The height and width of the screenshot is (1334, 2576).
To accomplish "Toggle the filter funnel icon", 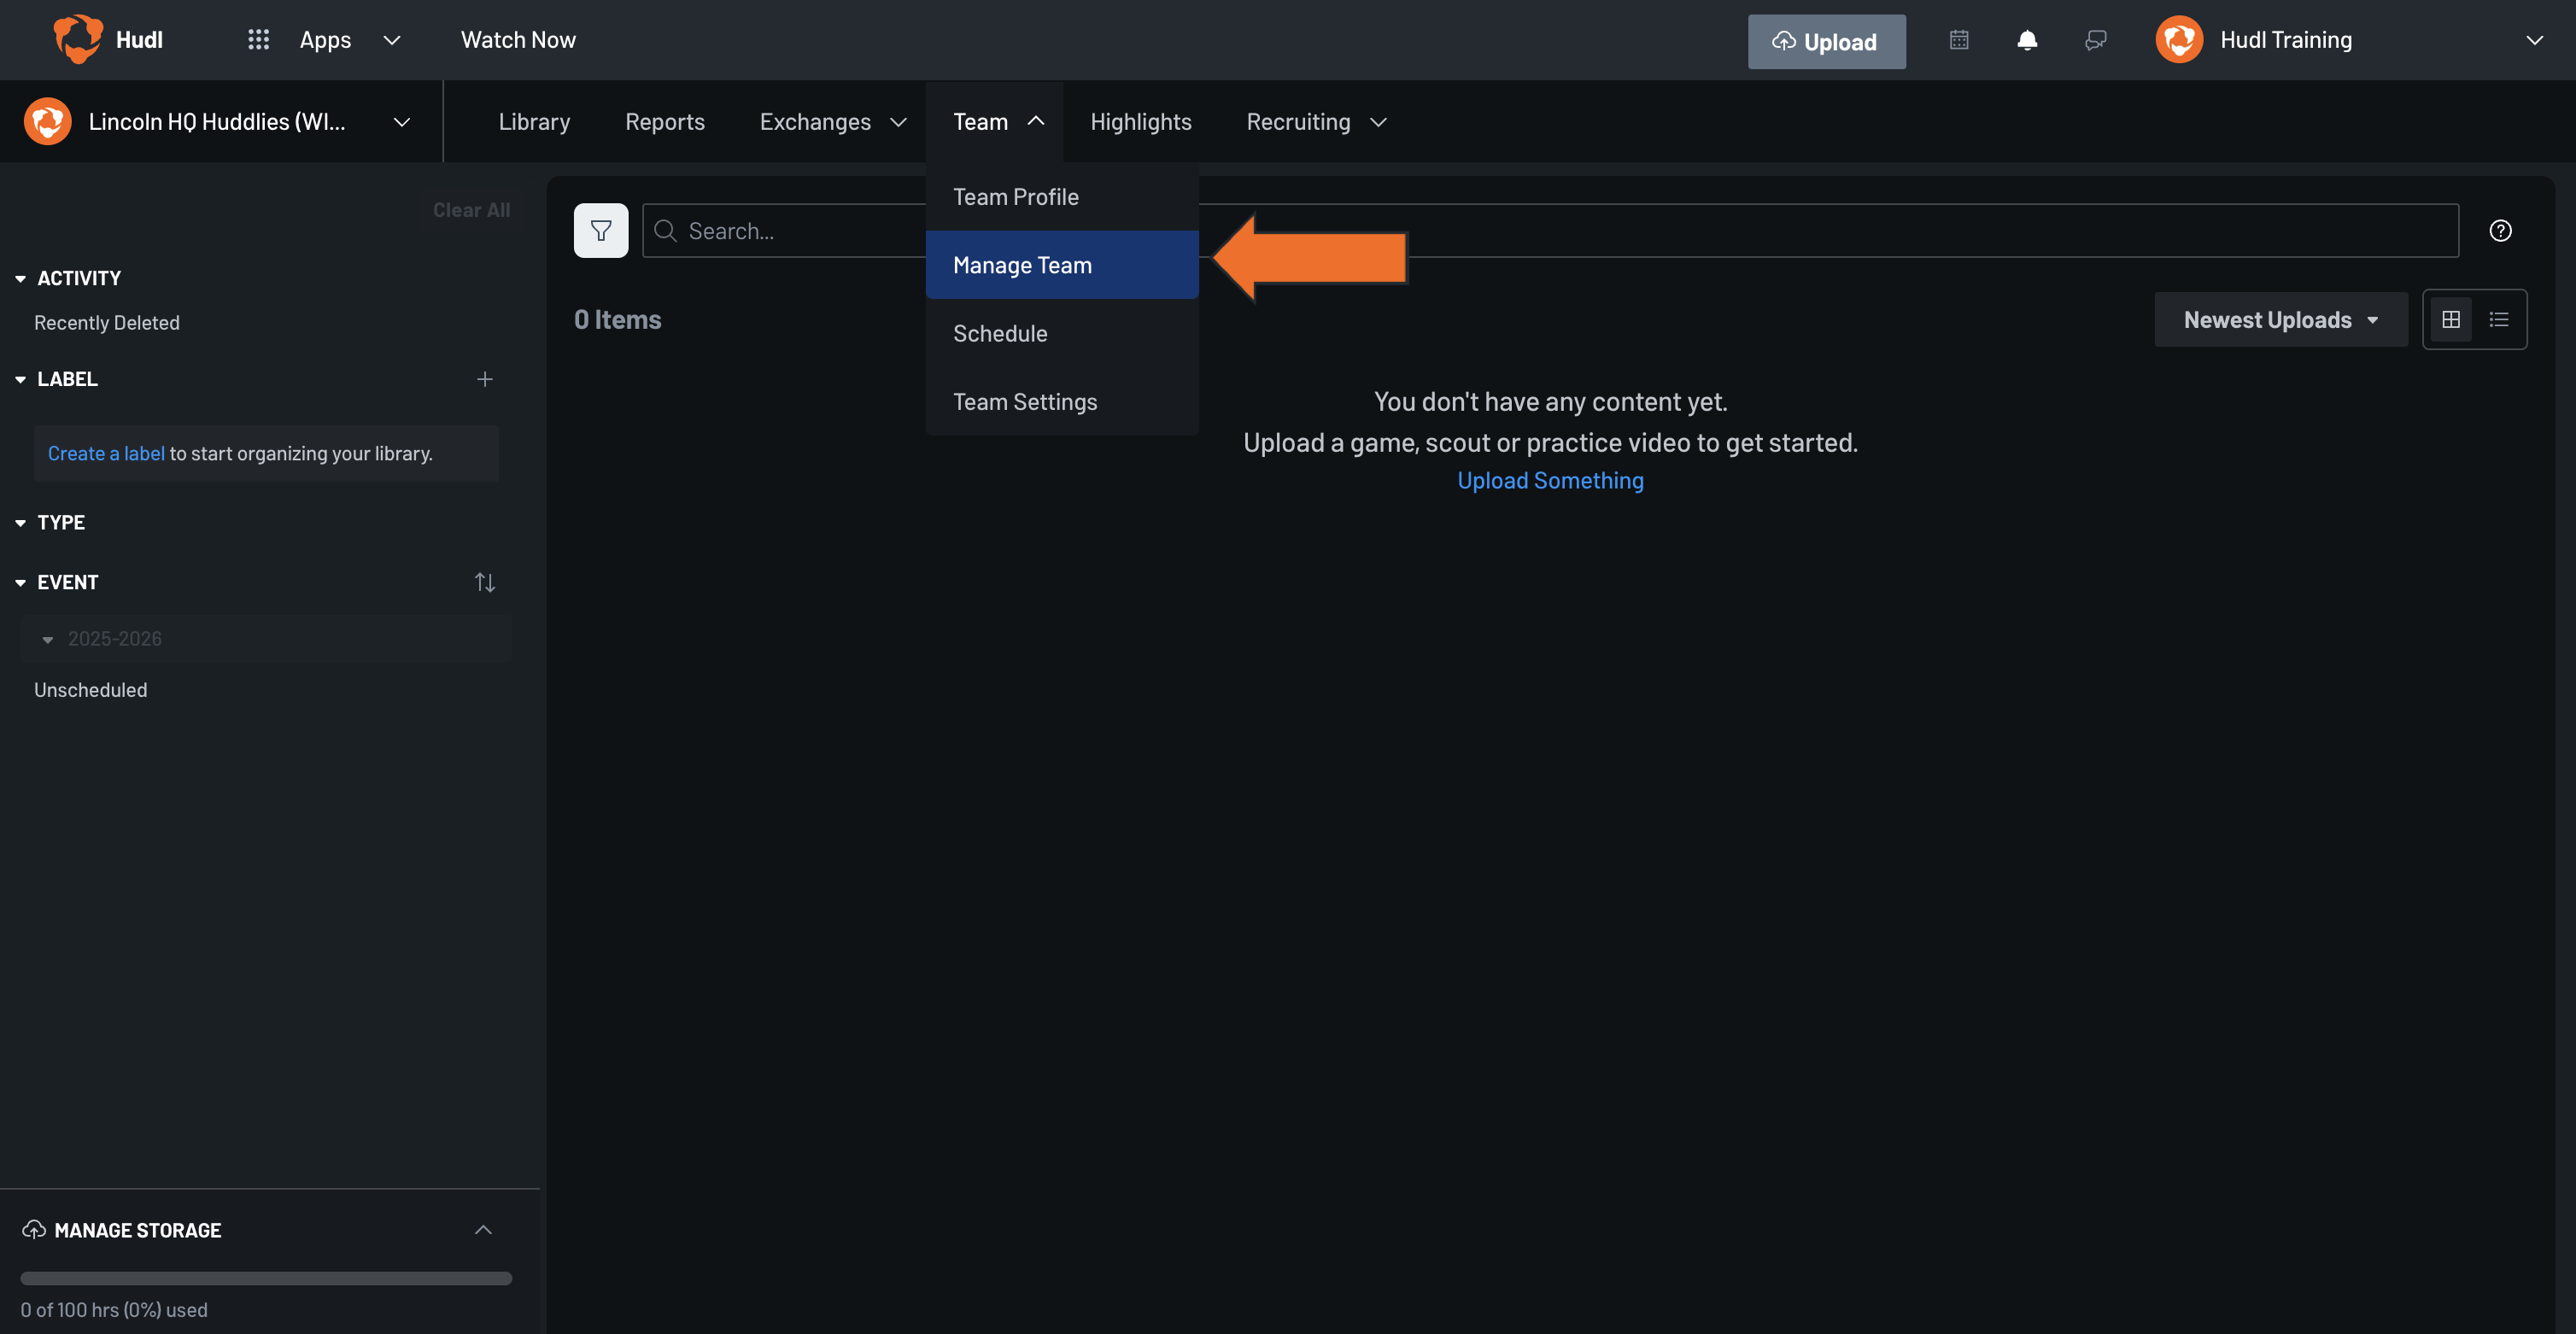I will tap(601, 230).
